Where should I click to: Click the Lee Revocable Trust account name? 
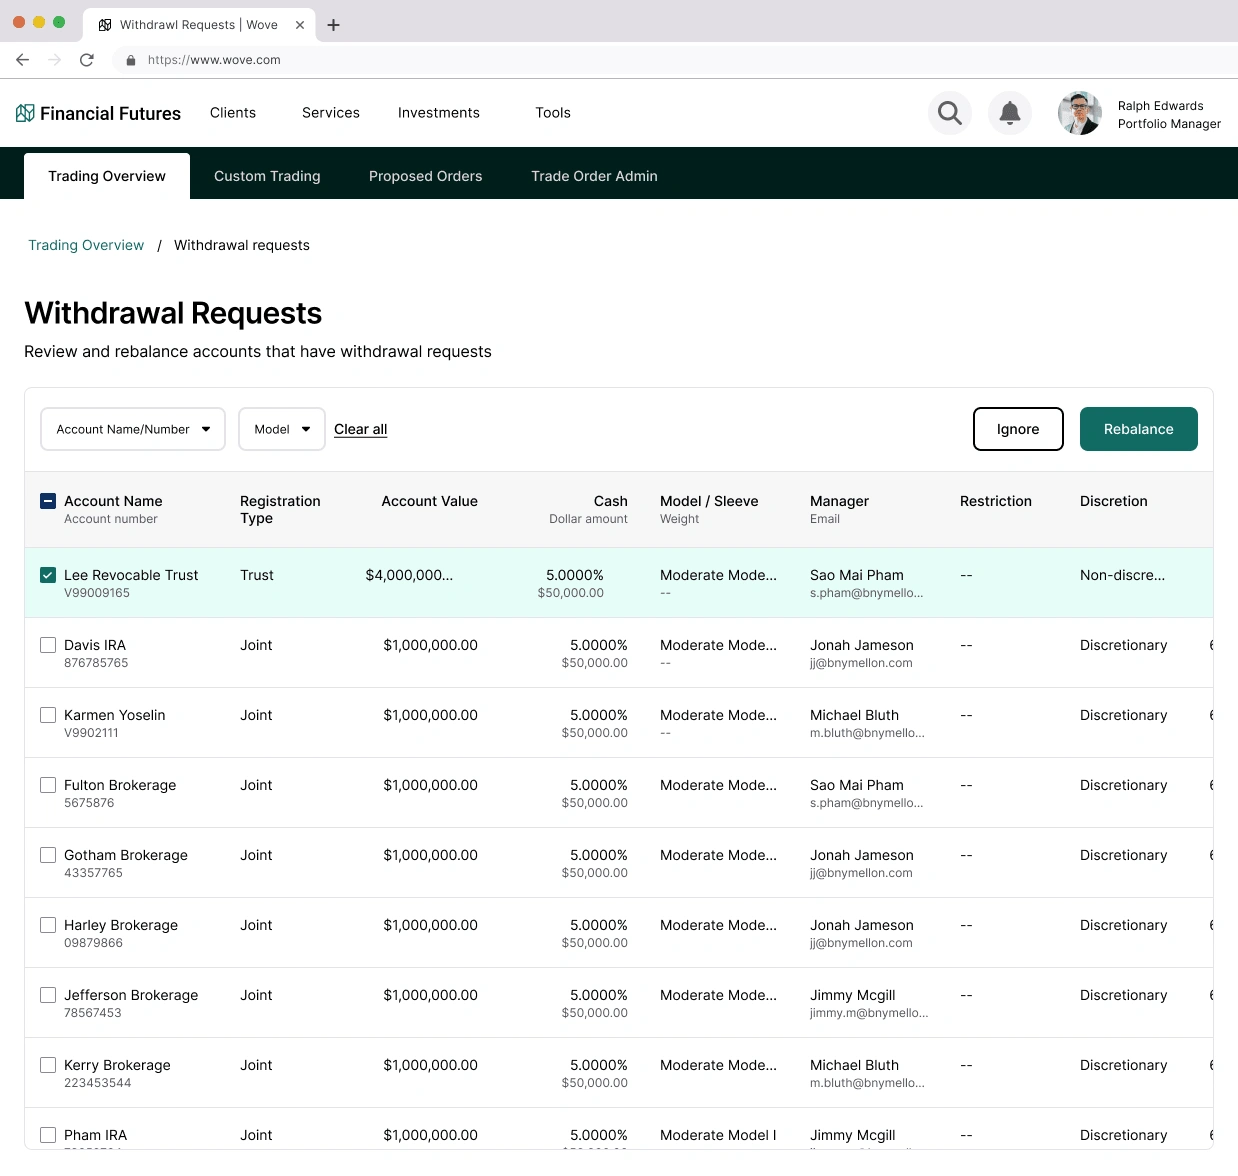click(x=131, y=575)
